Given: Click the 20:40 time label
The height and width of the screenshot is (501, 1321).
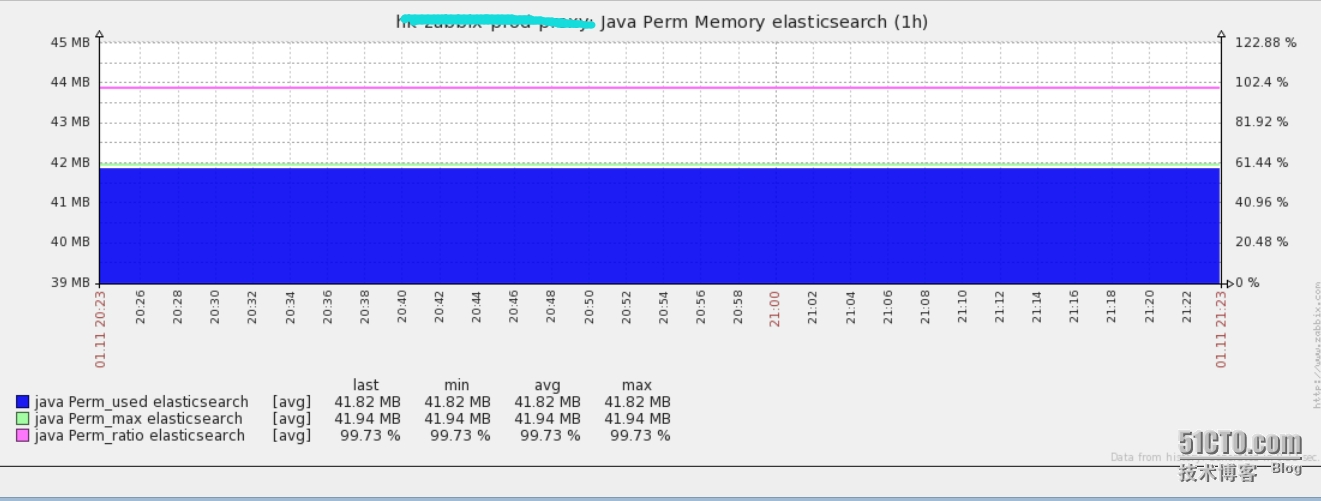Looking at the screenshot, I should (401, 308).
